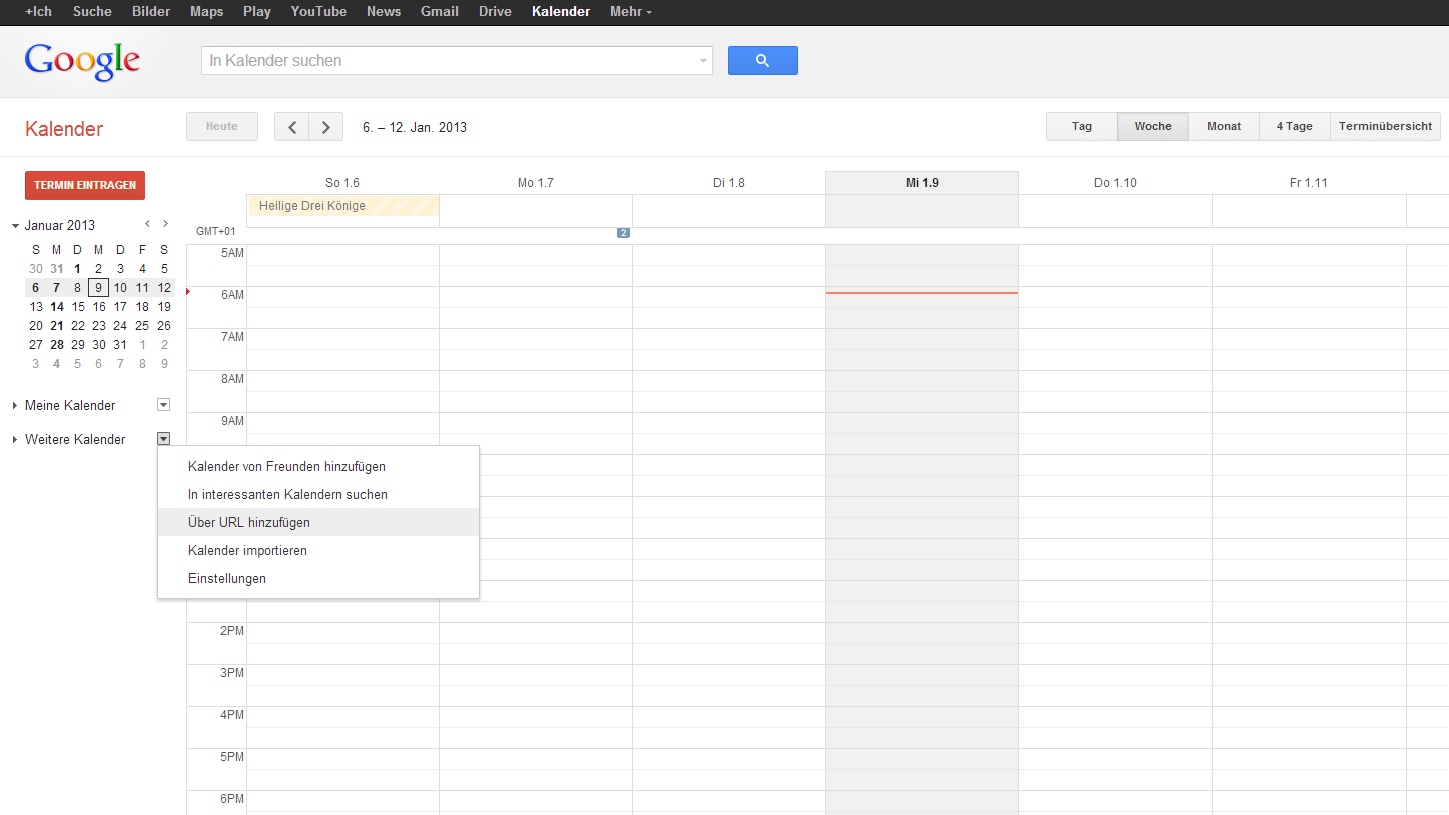The image size is (1449, 815).
Task: Switch to Monat view
Action: [x=1224, y=126]
